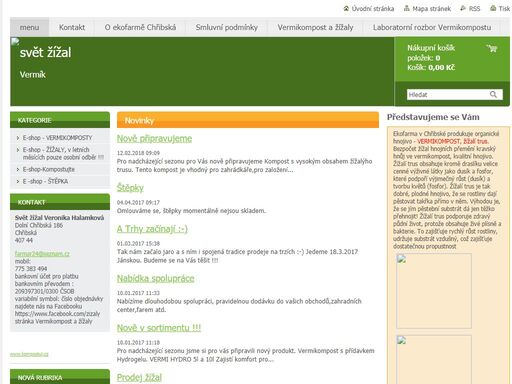
Task: Open the Prodej žížal article
Action: click(x=139, y=377)
